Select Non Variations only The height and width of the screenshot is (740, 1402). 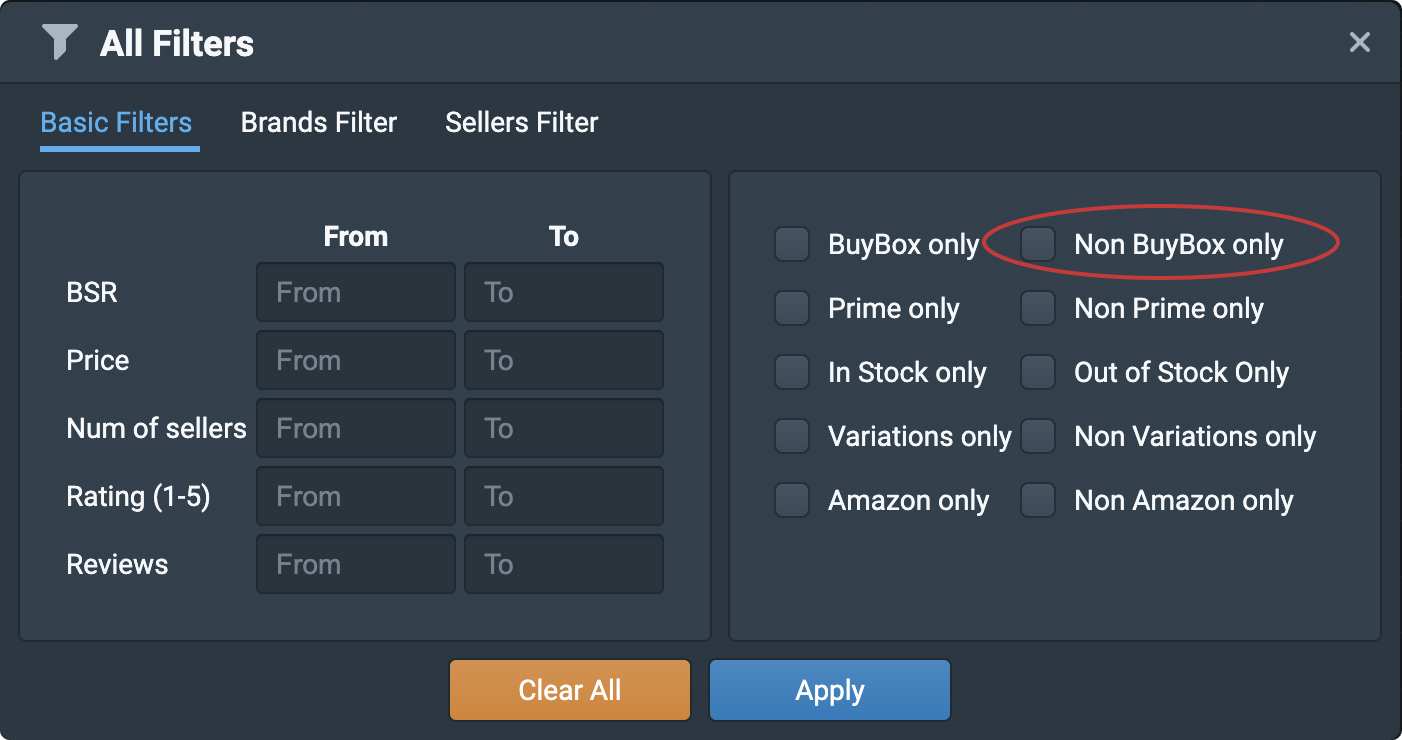1038,436
